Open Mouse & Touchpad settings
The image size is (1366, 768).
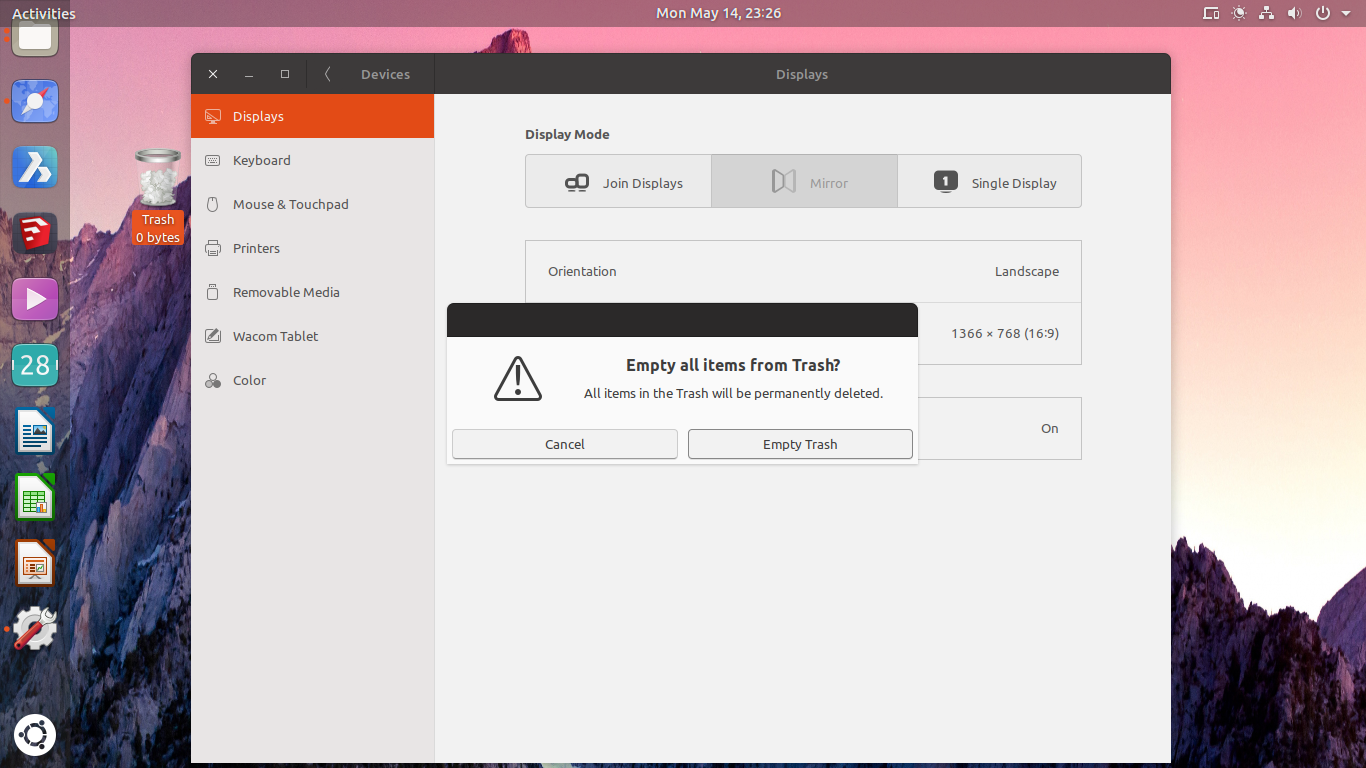(312, 204)
